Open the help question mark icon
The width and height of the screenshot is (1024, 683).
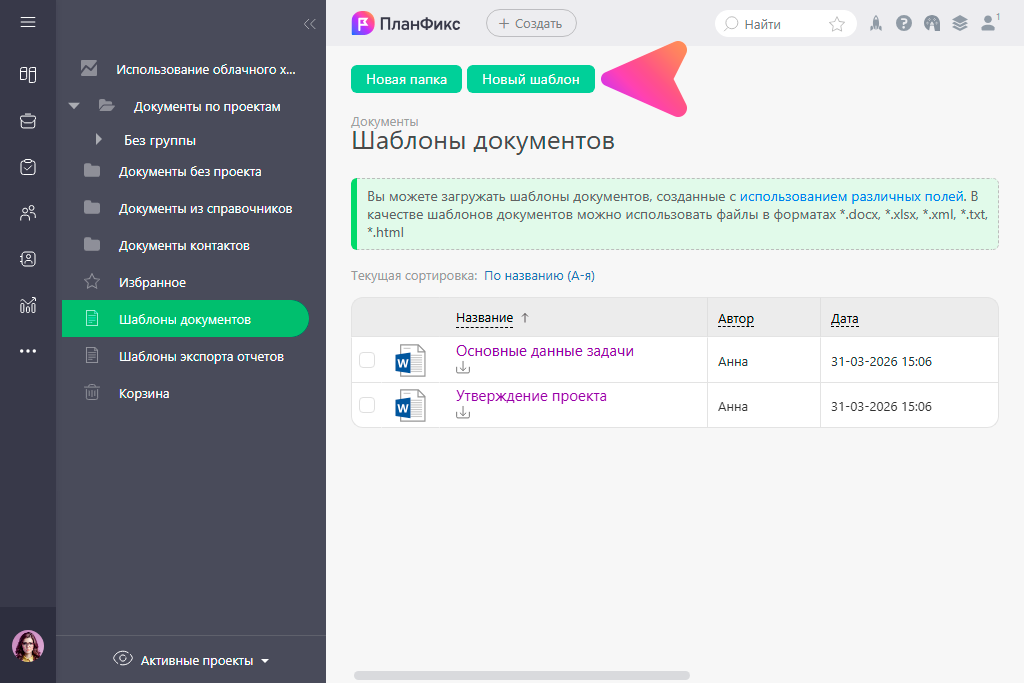904,24
